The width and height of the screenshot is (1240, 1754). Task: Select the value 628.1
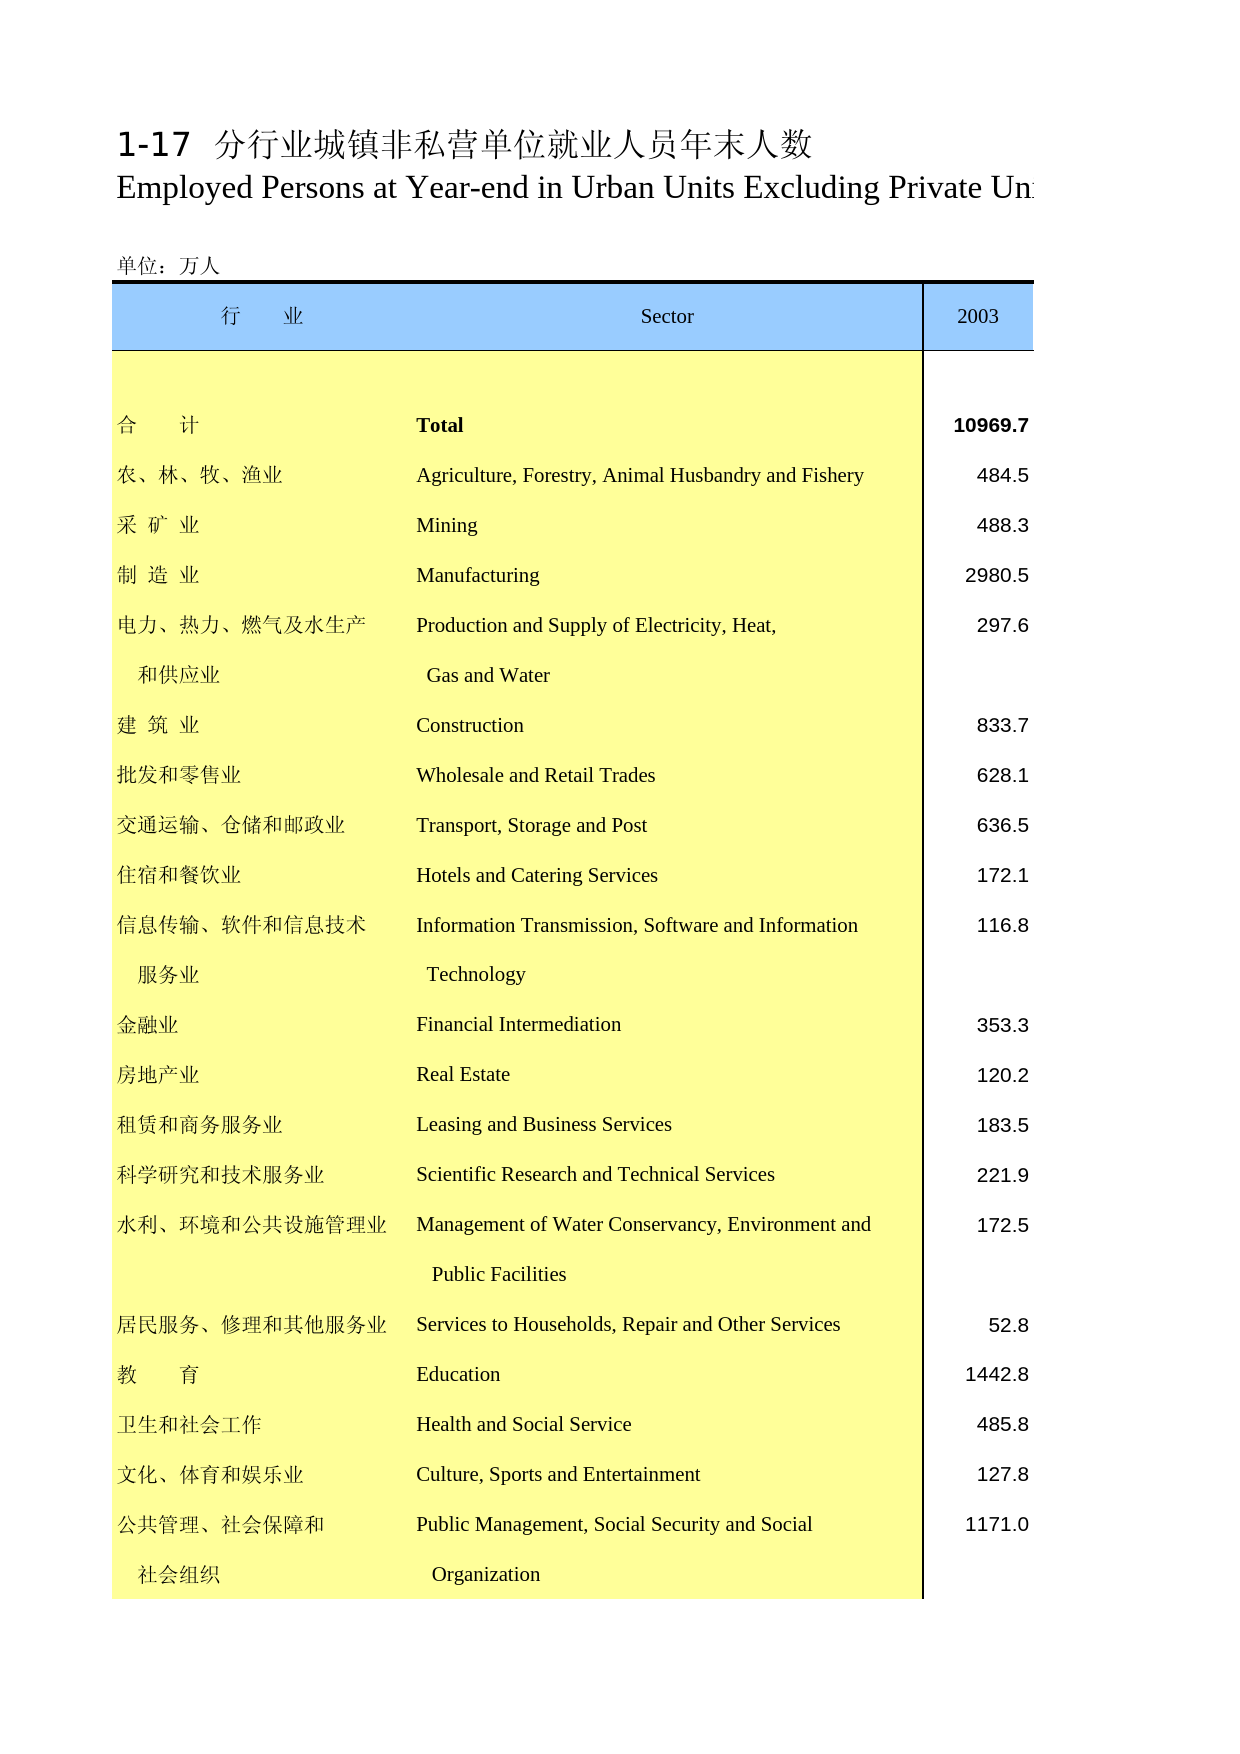coord(1002,775)
